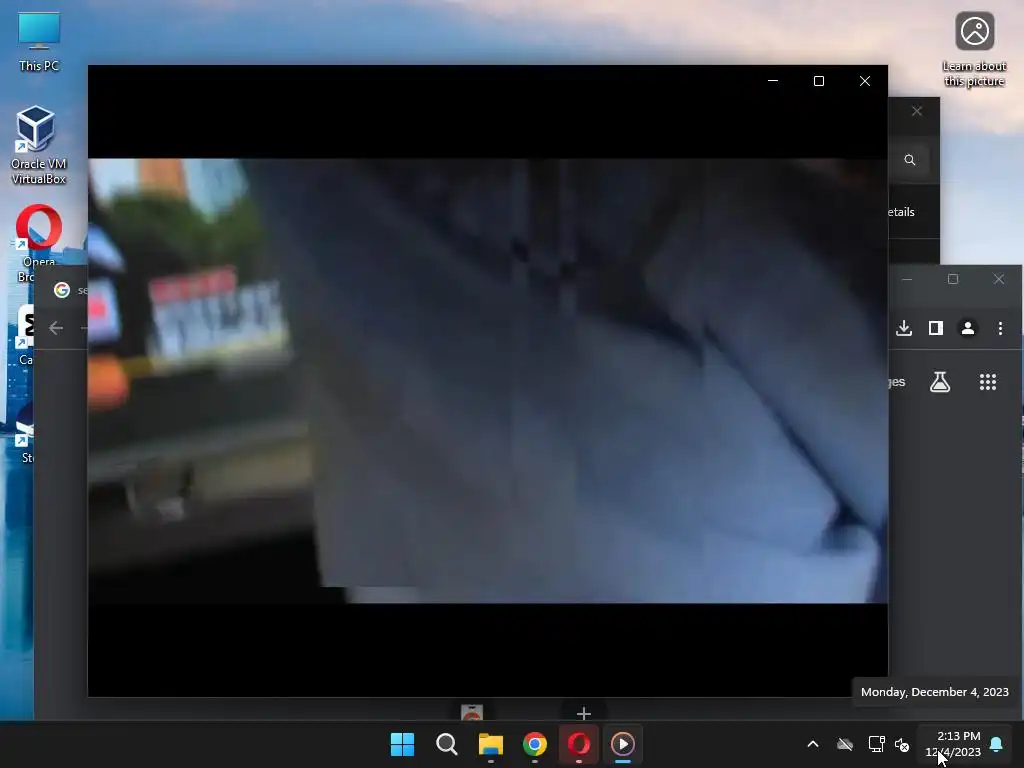Open network status tray icon
1024x768 pixels.
point(876,744)
